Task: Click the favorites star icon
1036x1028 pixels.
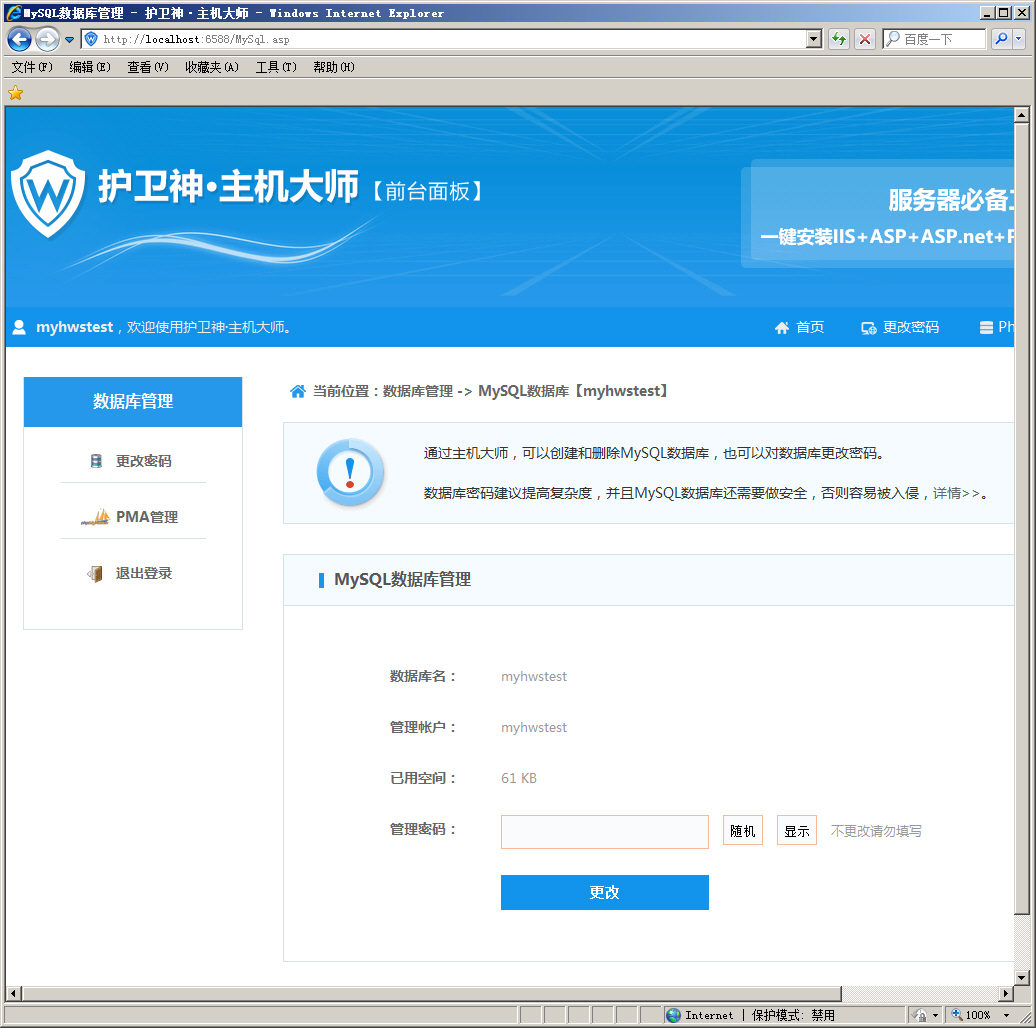Action: (15, 93)
